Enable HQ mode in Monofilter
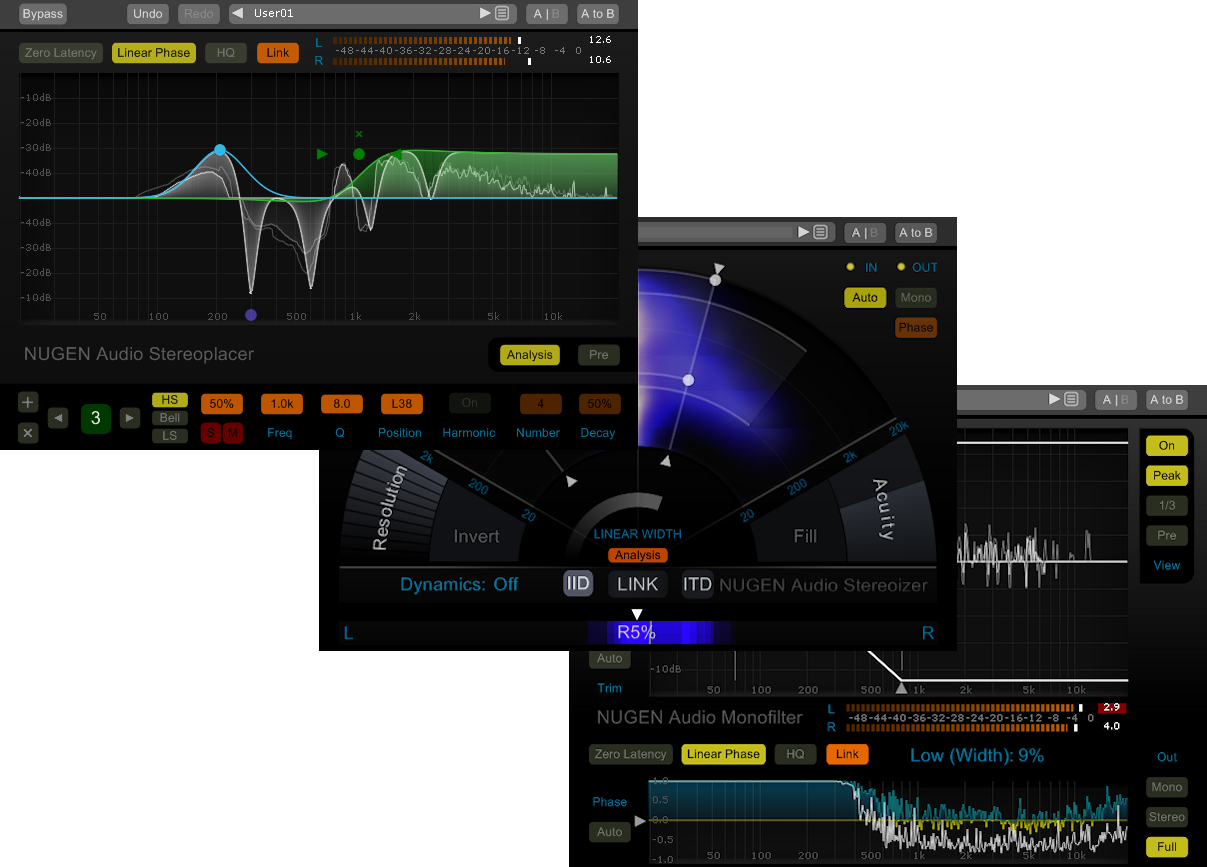Screen dimensions: 1207x867 click(x=795, y=754)
